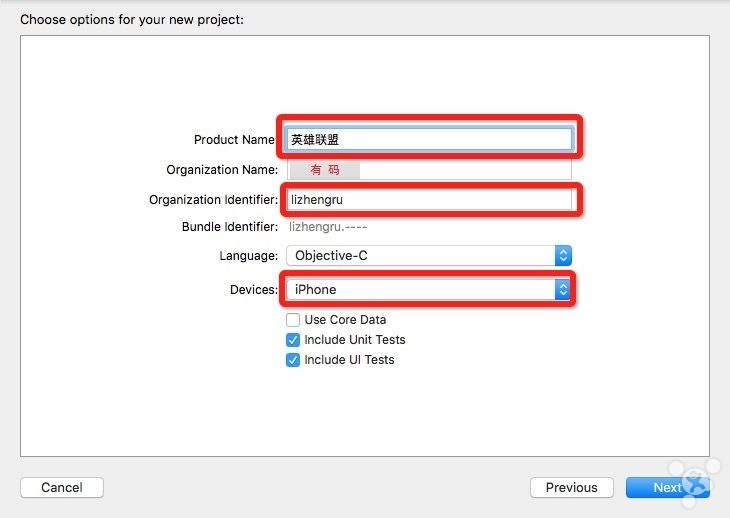Image resolution: width=730 pixels, height=518 pixels.
Task: Click the "Devices:" label
Action: click(253, 290)
